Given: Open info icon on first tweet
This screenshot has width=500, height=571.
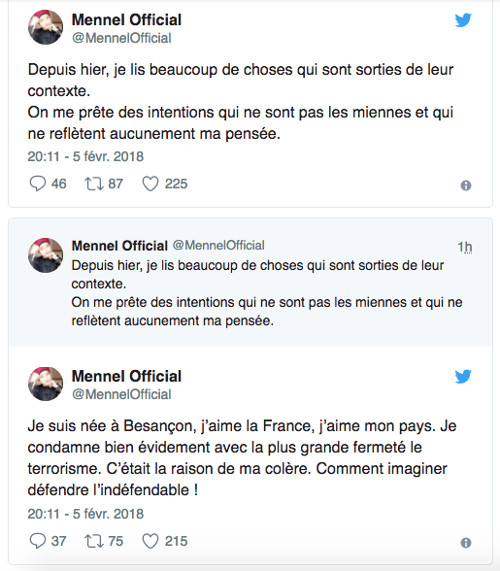Looking at the screenshot, I should tap(466, 186).
